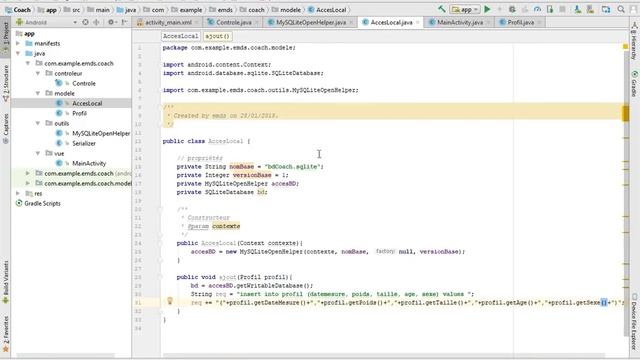Toggle the Structure side tab

pyautogui.click(x=5, y=84)
